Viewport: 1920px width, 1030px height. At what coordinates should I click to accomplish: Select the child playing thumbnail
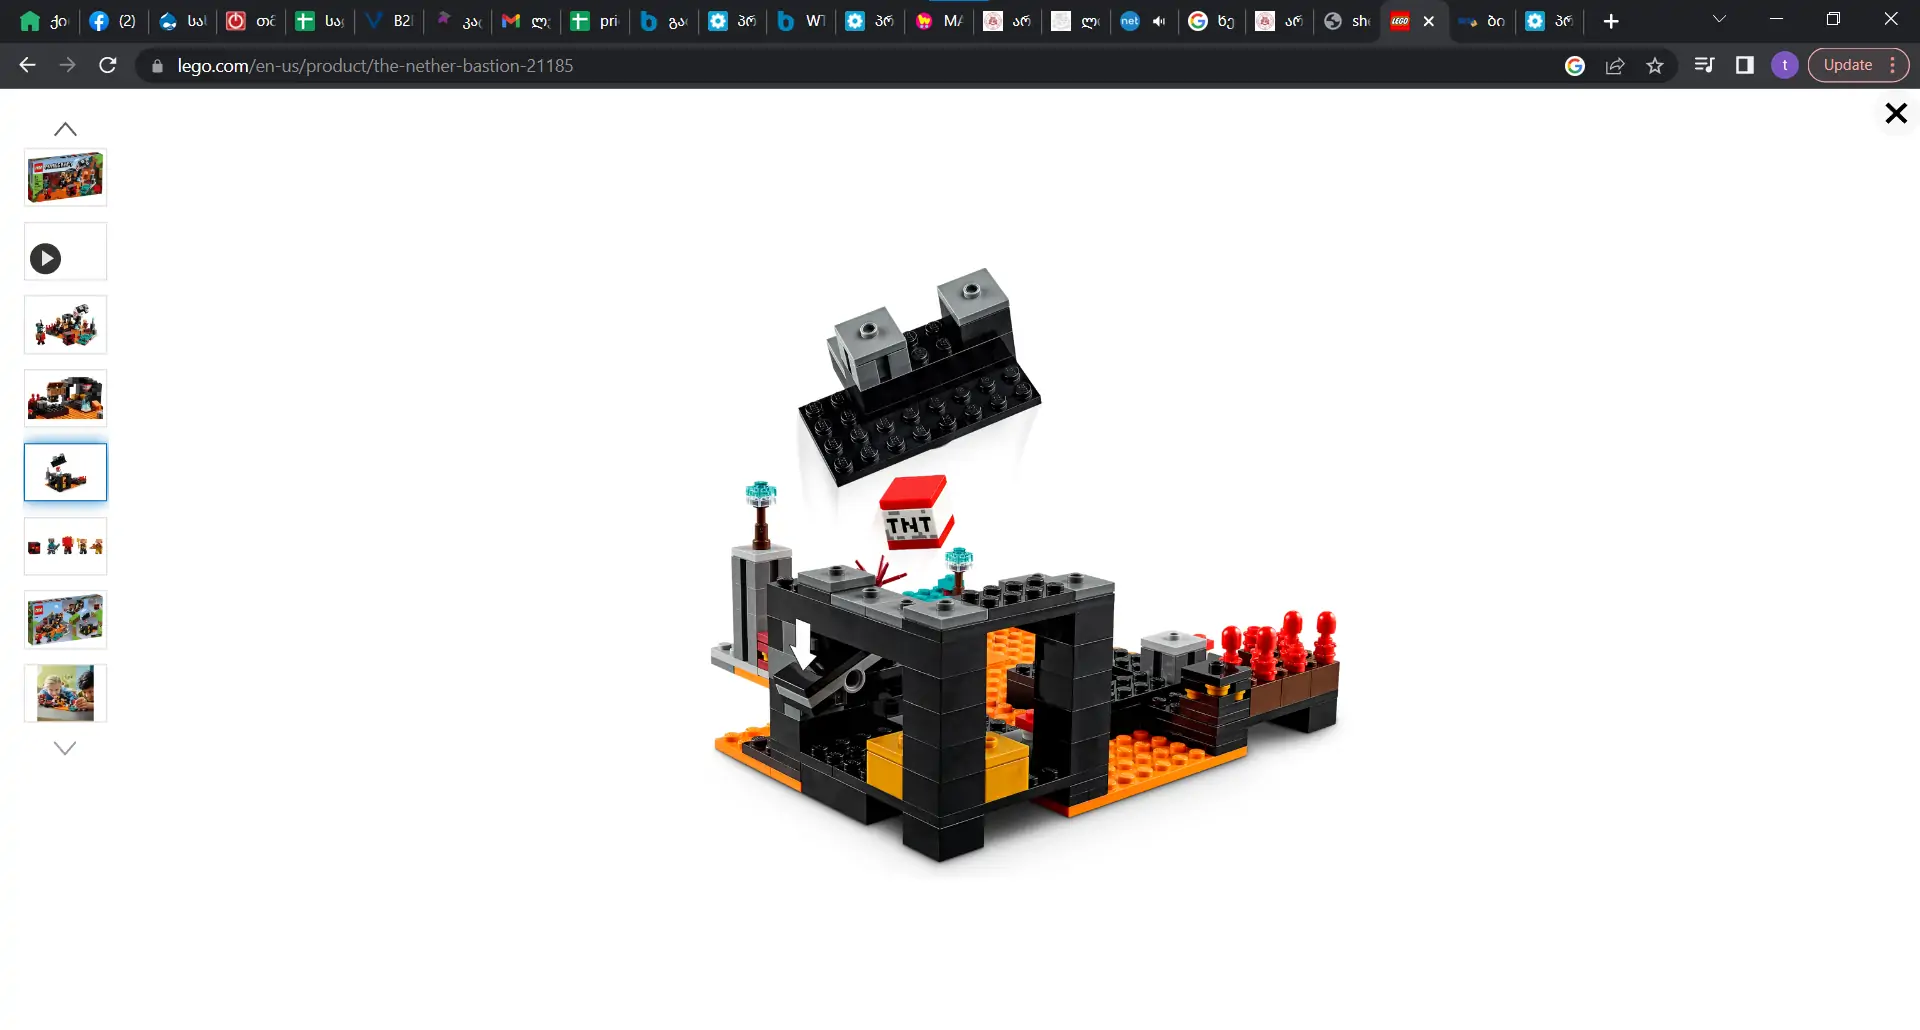(65, 694)
